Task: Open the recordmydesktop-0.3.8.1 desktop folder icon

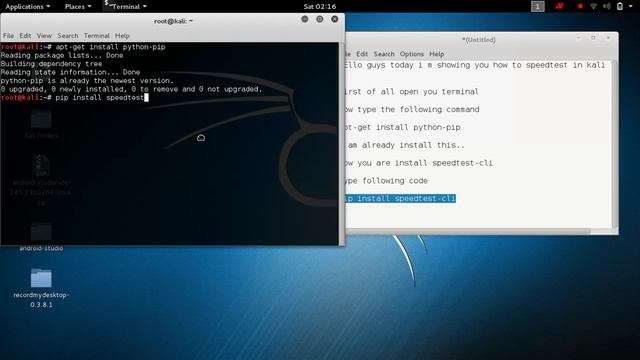Action: 41,278
